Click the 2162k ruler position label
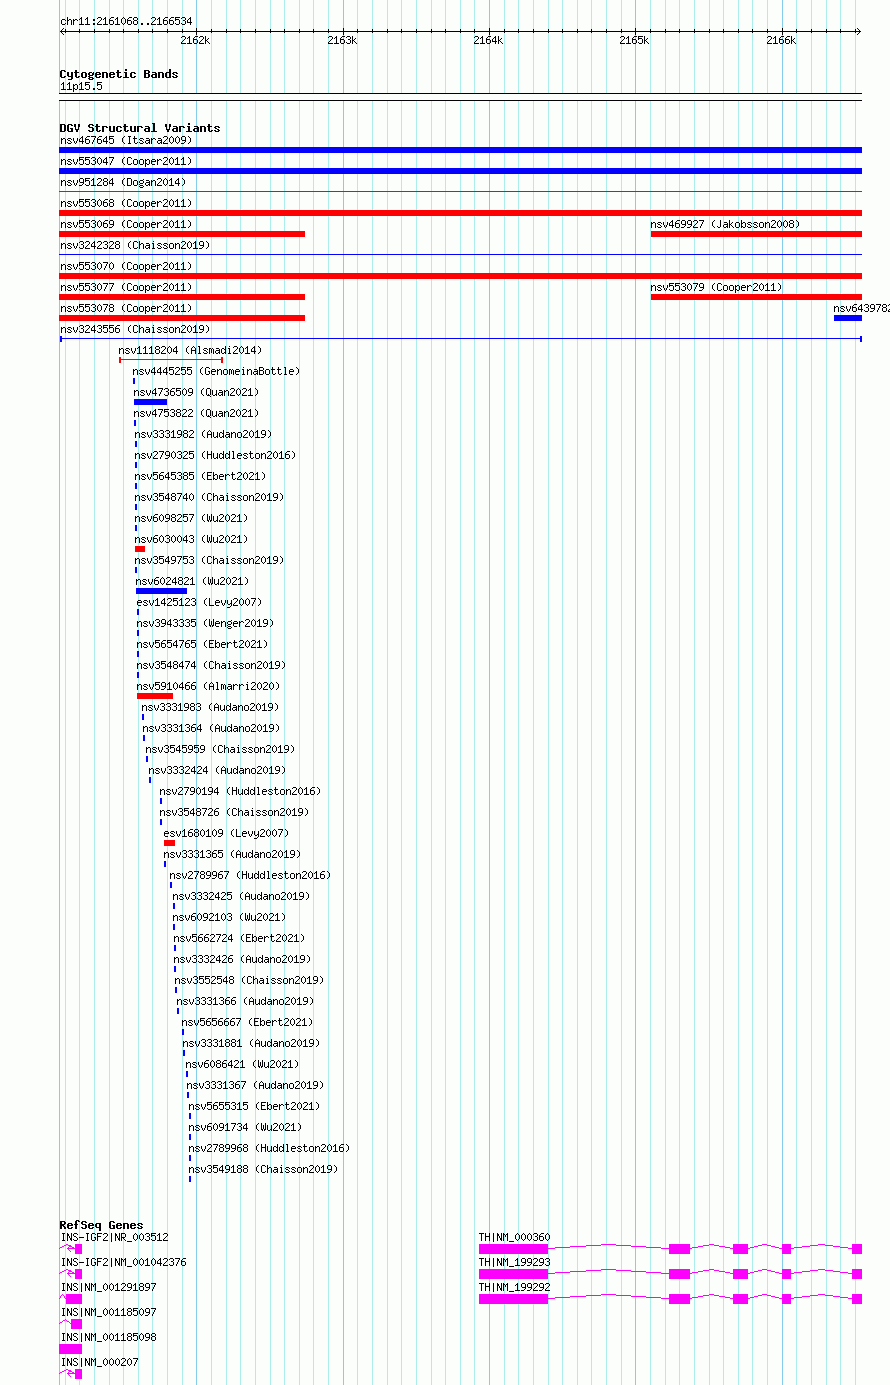 coord(195,40)
